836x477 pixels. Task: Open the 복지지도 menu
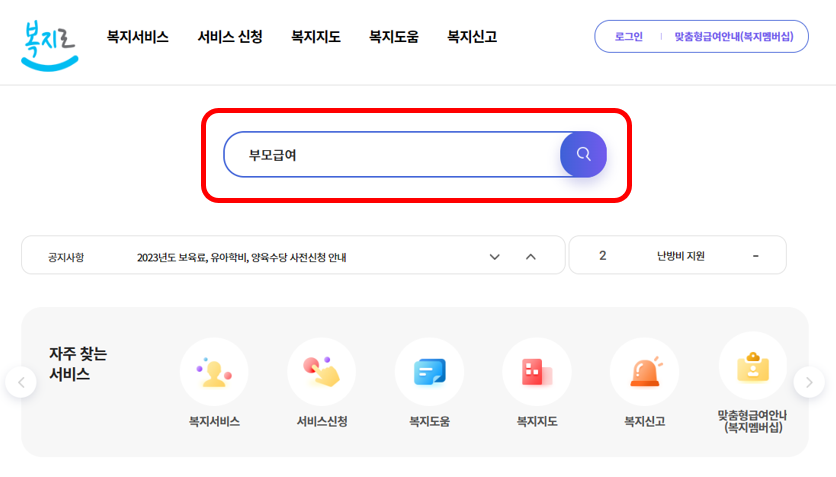click(x=316, y=37)
